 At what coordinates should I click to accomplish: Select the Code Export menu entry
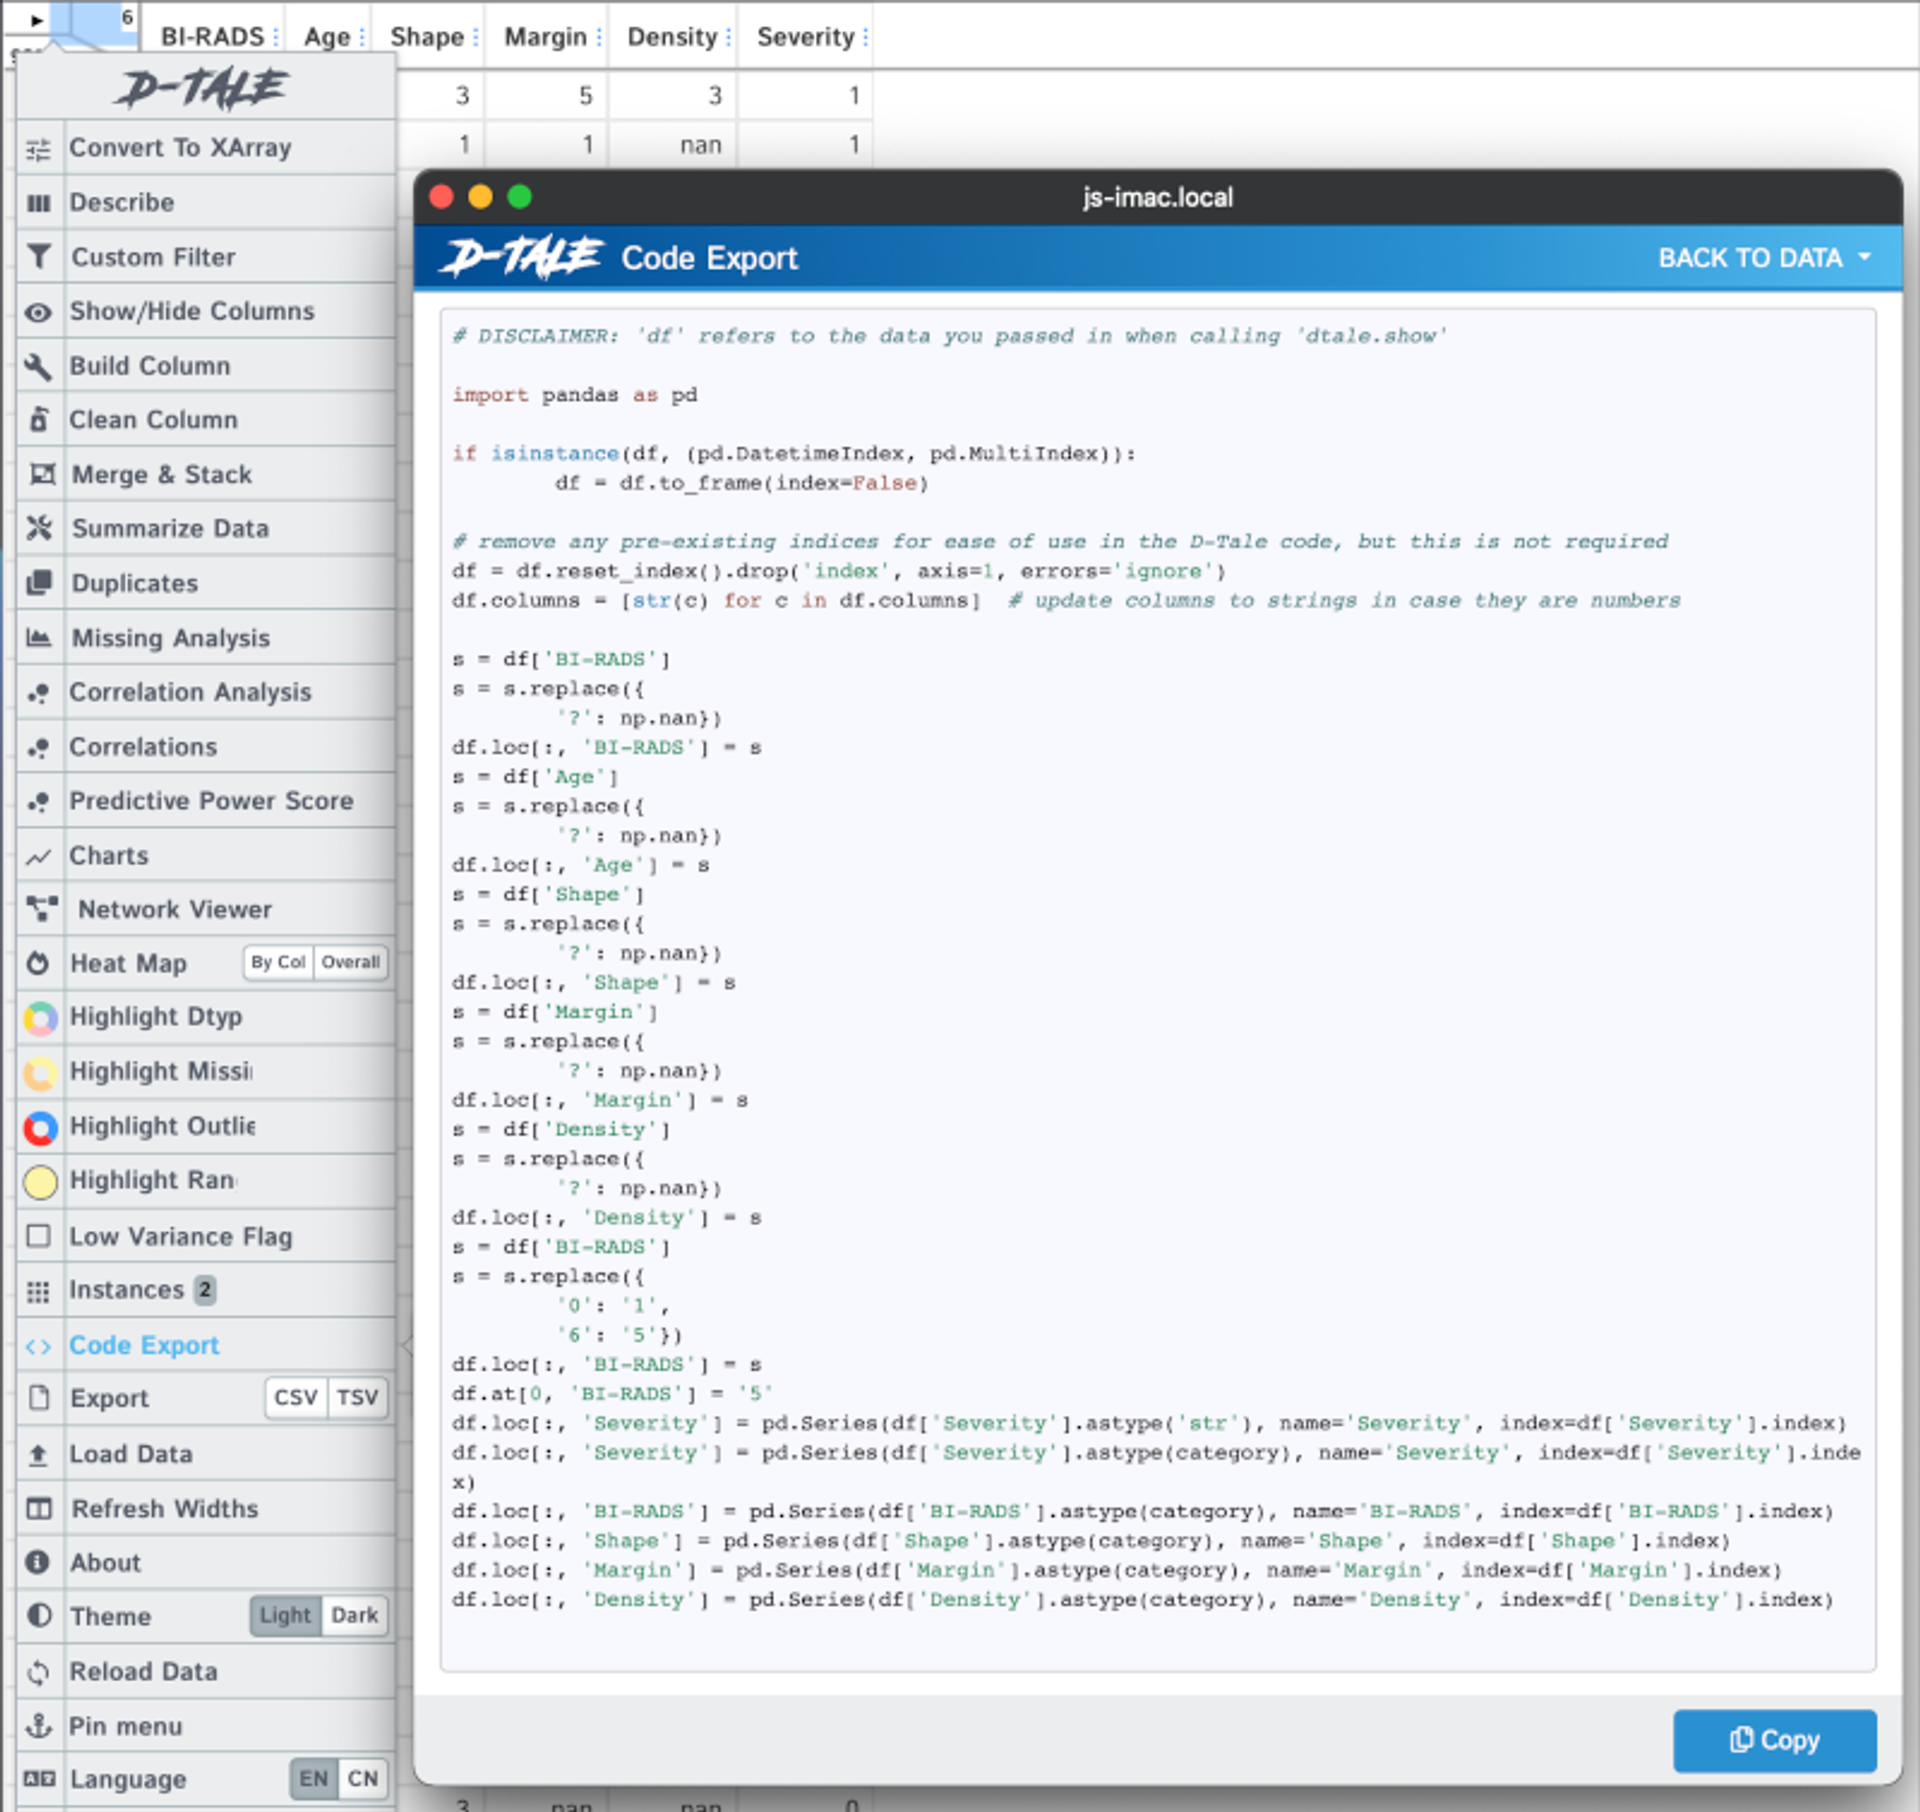[206, 1346]
